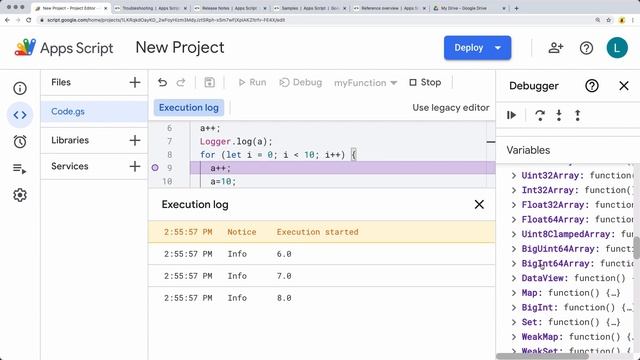Close the Execution log panel

tap(479, 204)
